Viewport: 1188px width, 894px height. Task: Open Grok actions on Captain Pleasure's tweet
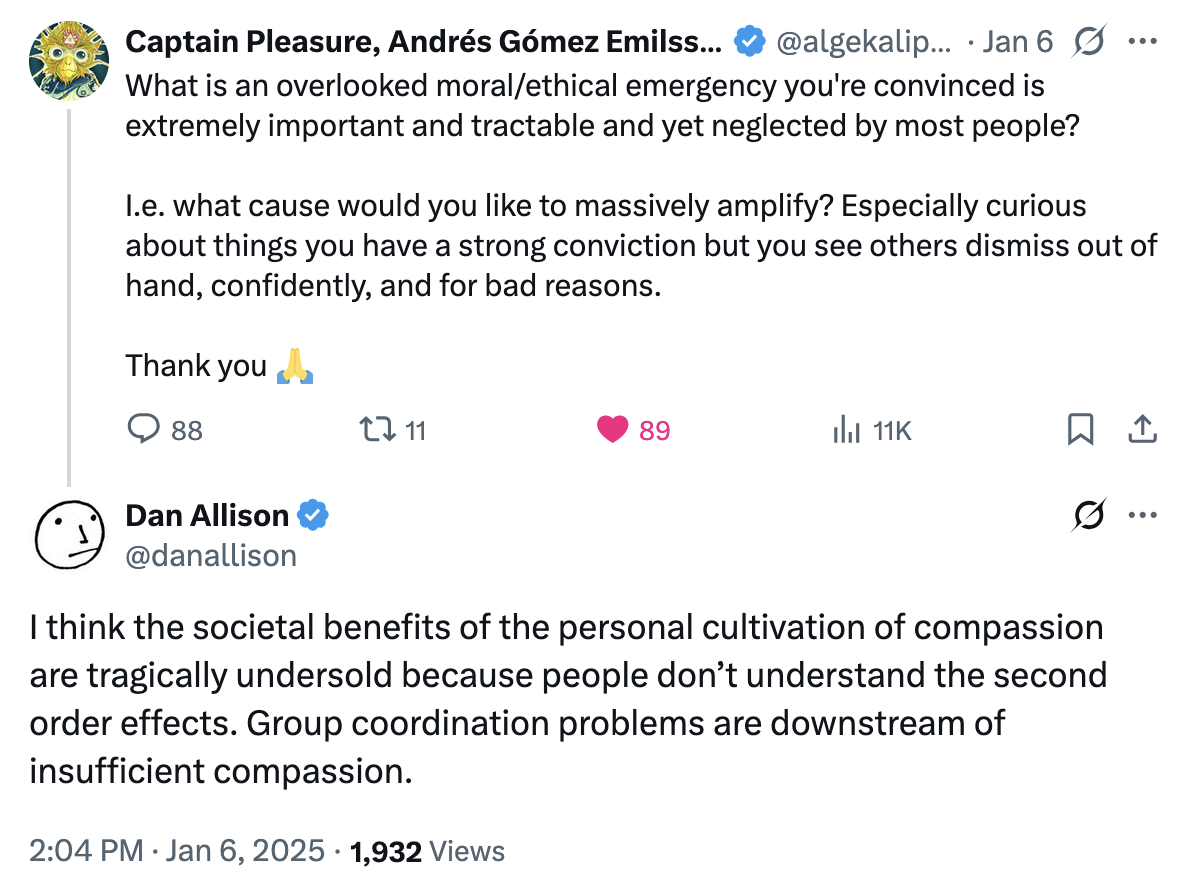1090,41
